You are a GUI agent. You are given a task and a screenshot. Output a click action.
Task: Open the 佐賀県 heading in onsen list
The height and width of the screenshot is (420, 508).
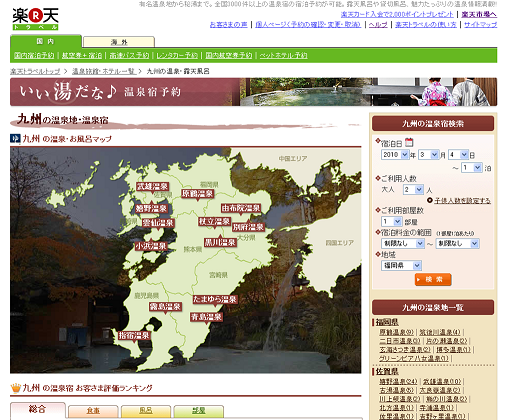coord(387,372)
